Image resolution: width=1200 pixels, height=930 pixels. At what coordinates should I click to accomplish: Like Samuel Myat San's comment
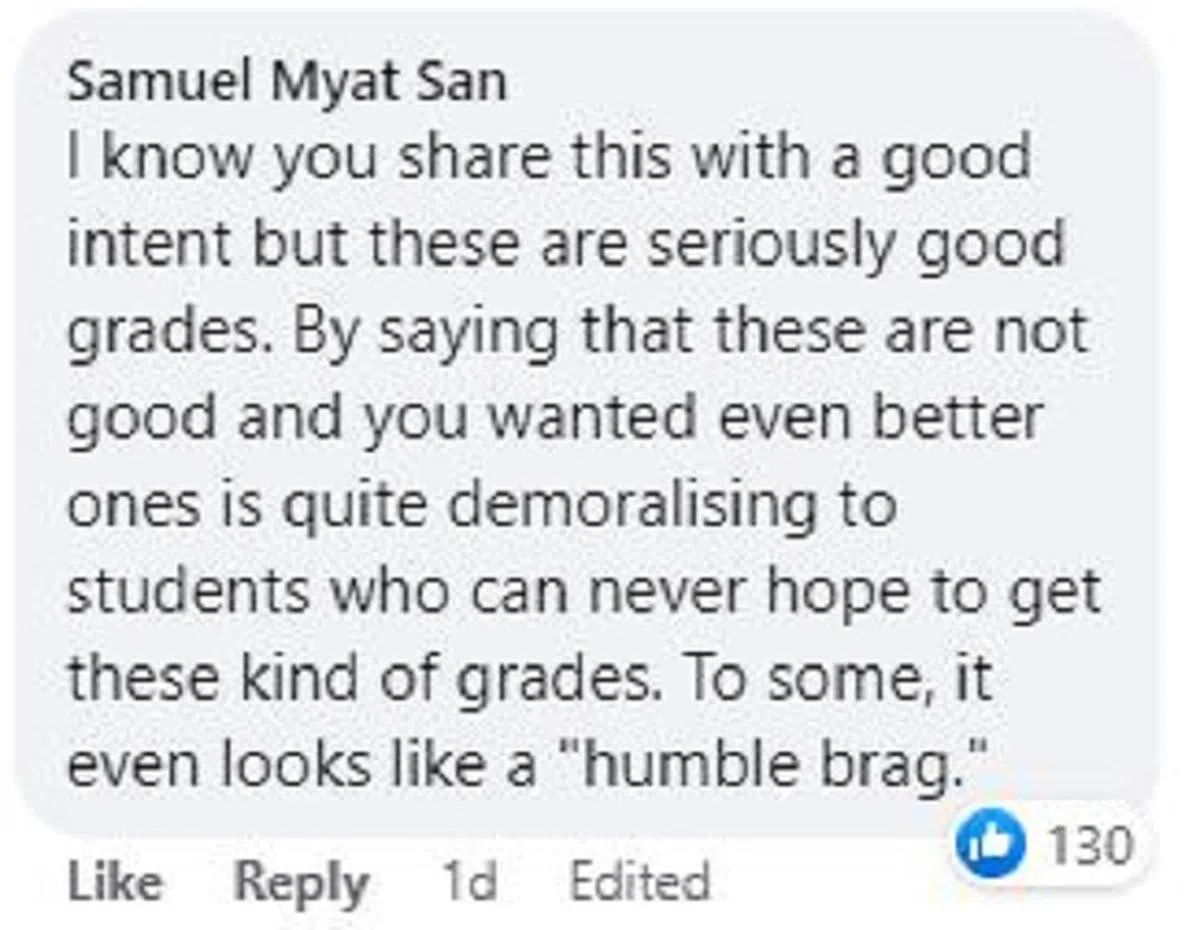pyautogui.click(x=114, y=882)
